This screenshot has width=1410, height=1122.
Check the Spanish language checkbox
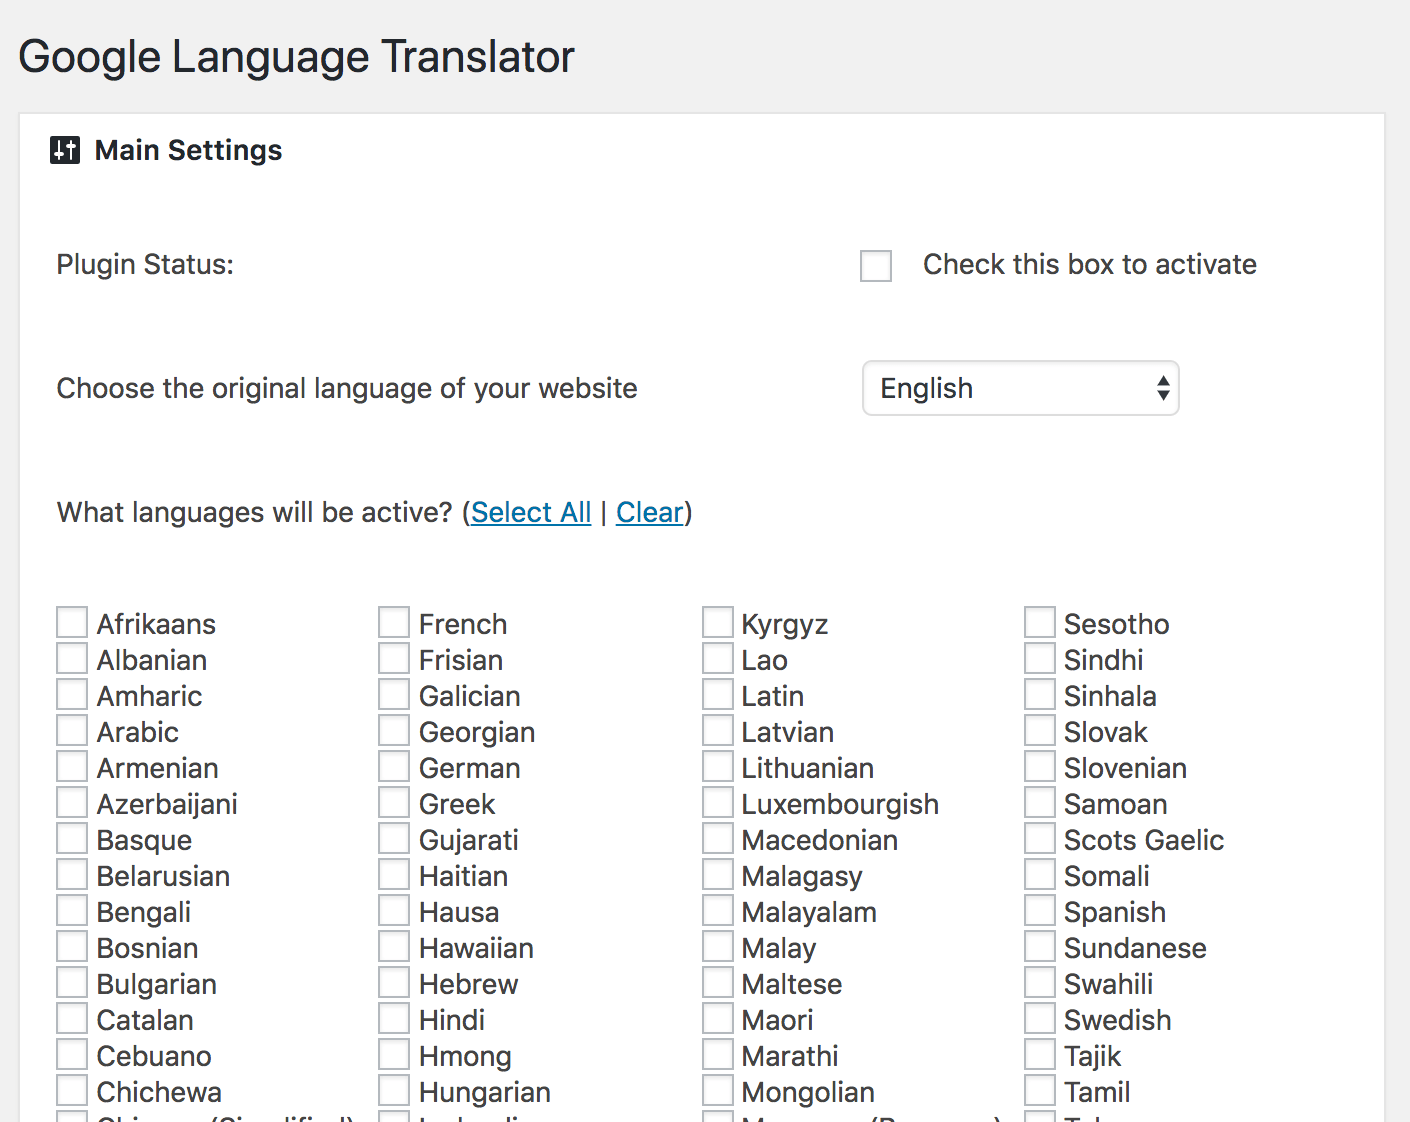pos(1040,910)
